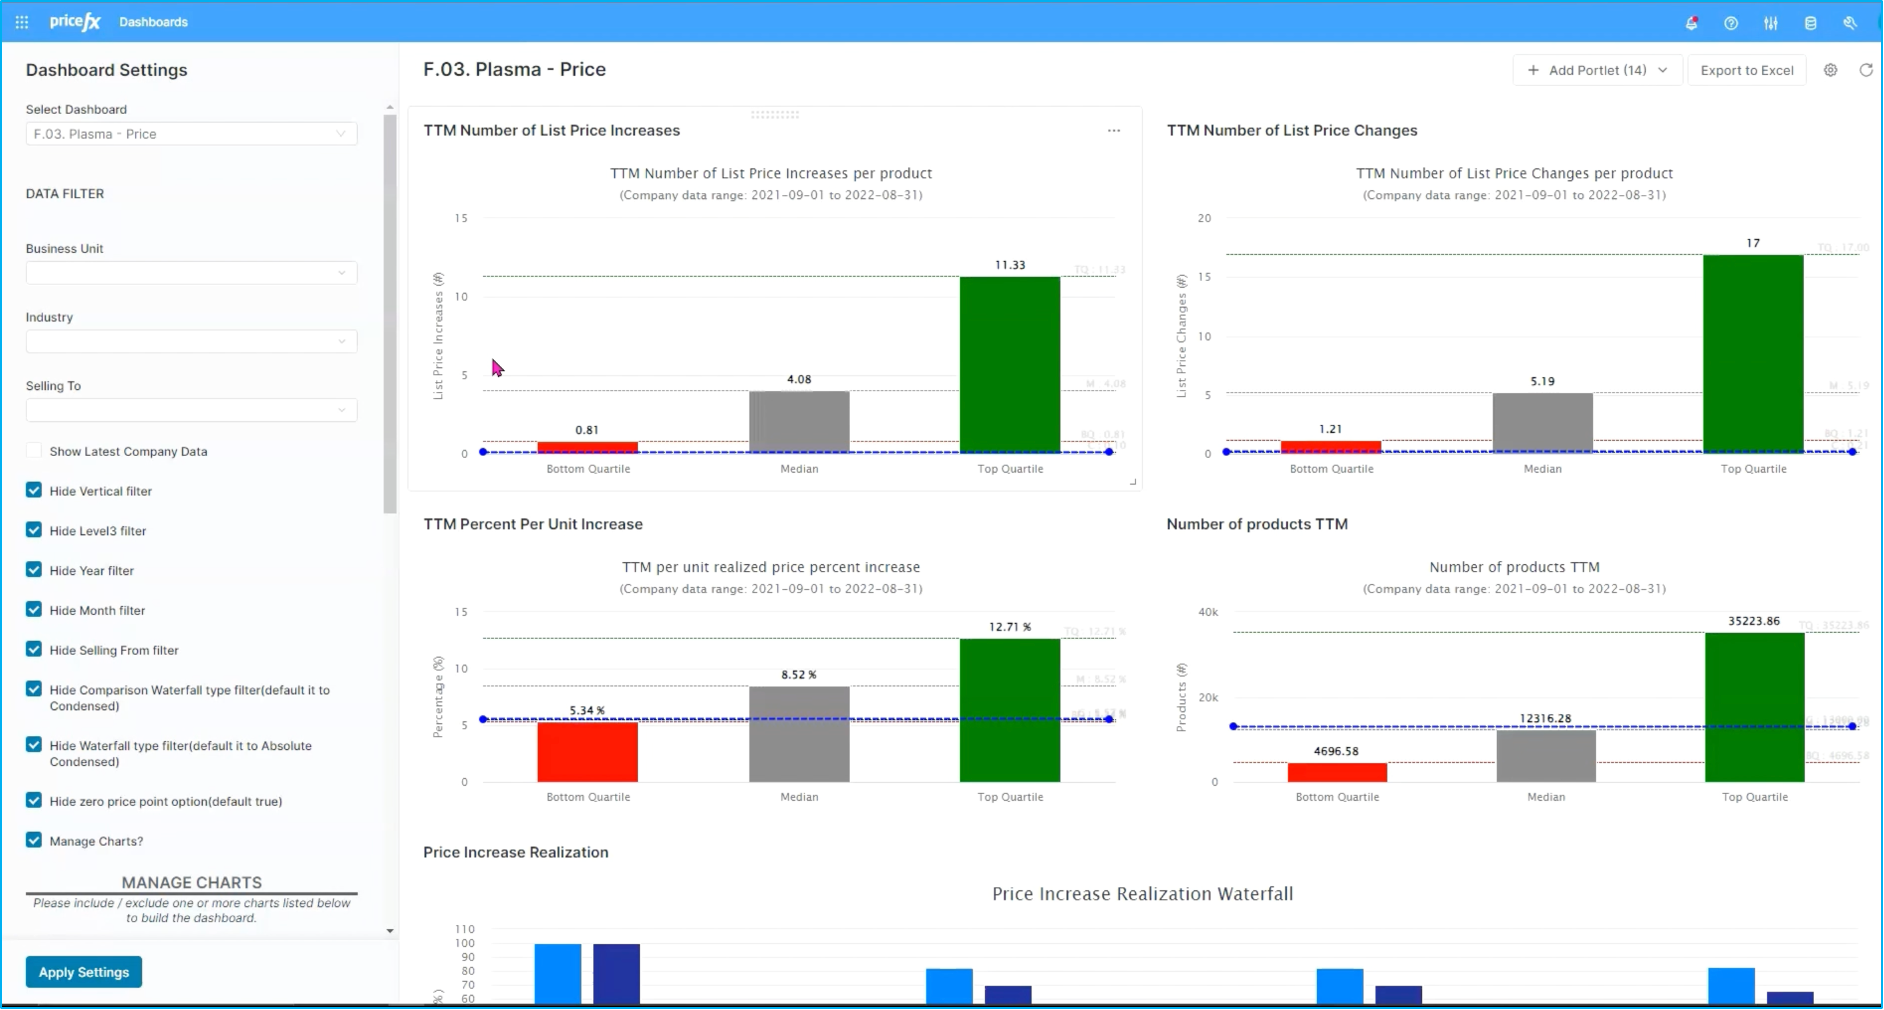Click the 'TTM per unit realized price percent increase' chart title
The width and height of the screenshot is (1884, 1010).
[771, 567]
